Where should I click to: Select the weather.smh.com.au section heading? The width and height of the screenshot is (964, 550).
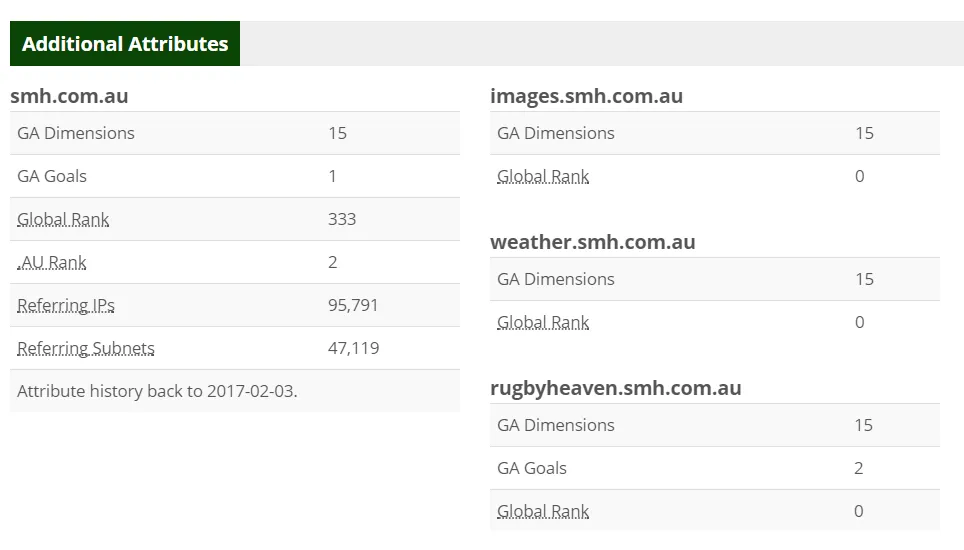tap(592, 242)
